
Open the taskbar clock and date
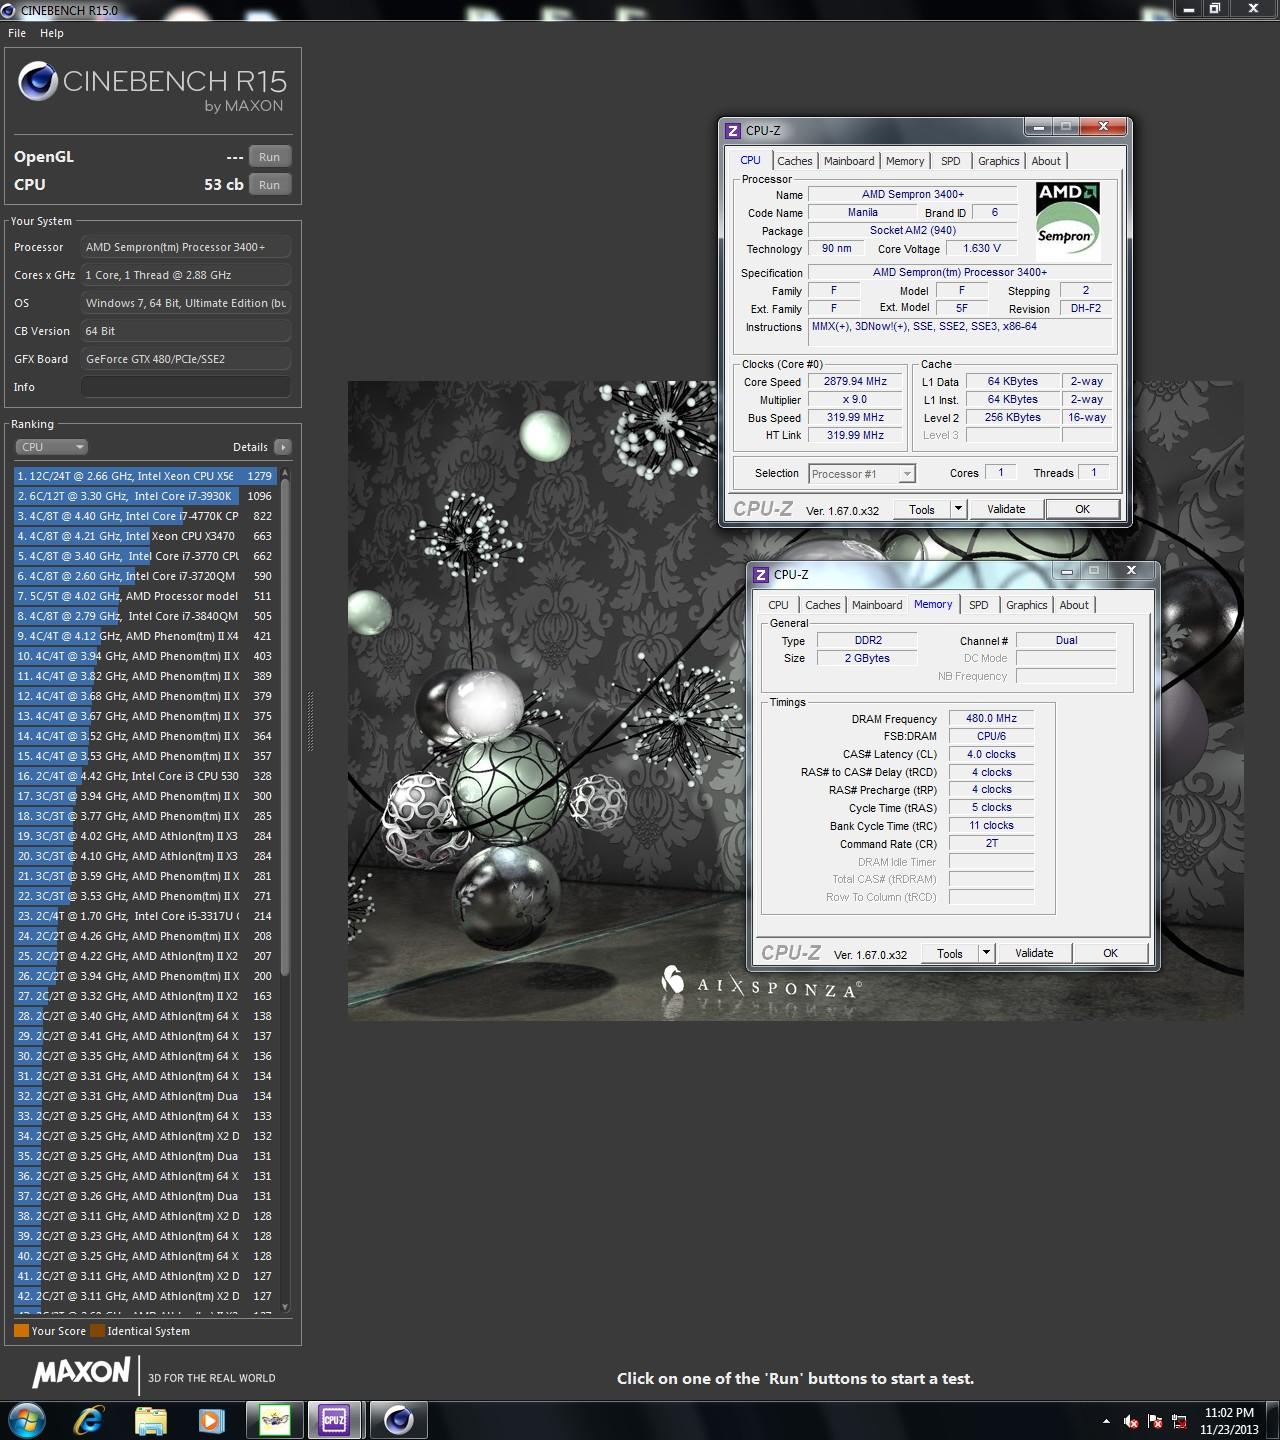click(1229, 1421)
